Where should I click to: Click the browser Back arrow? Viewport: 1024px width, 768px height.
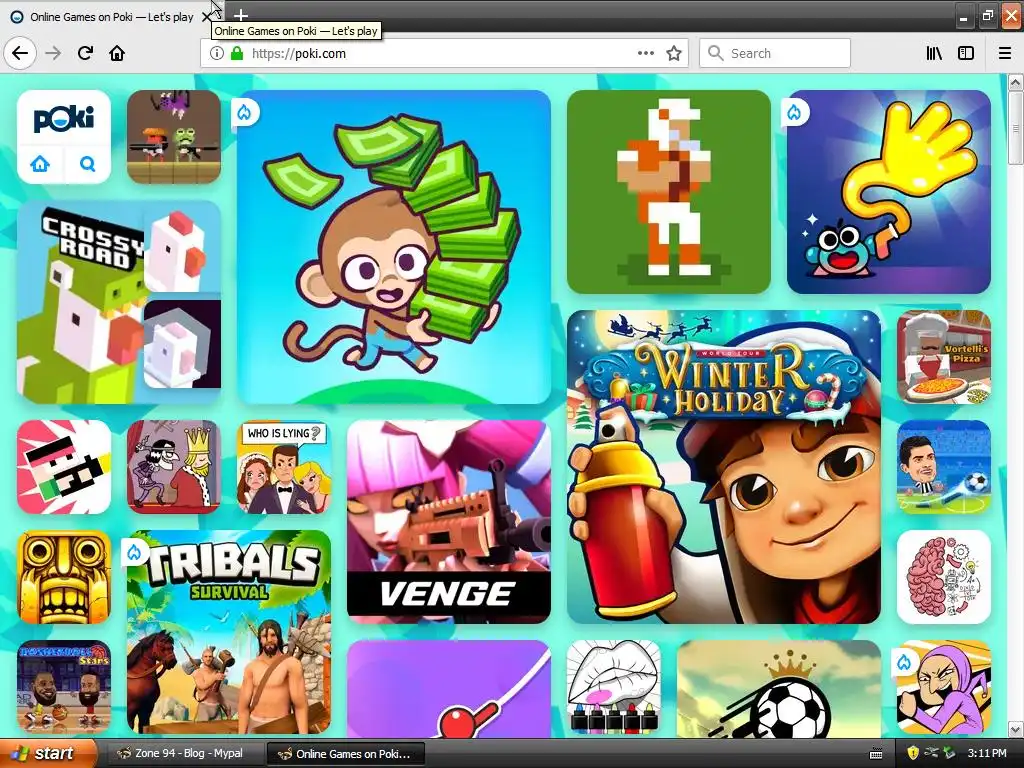pyautogui.click(x=20, y=53)
